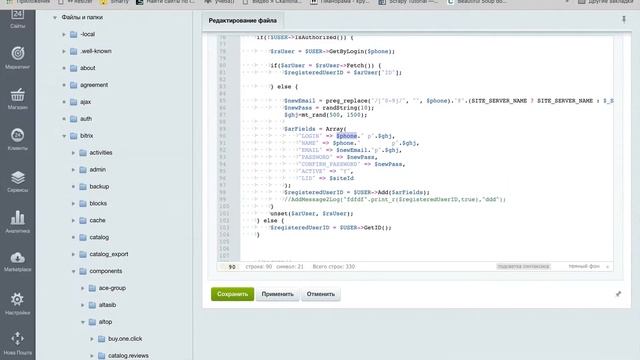
Task: Click the folder icon of cache
Action: [83, 220]
